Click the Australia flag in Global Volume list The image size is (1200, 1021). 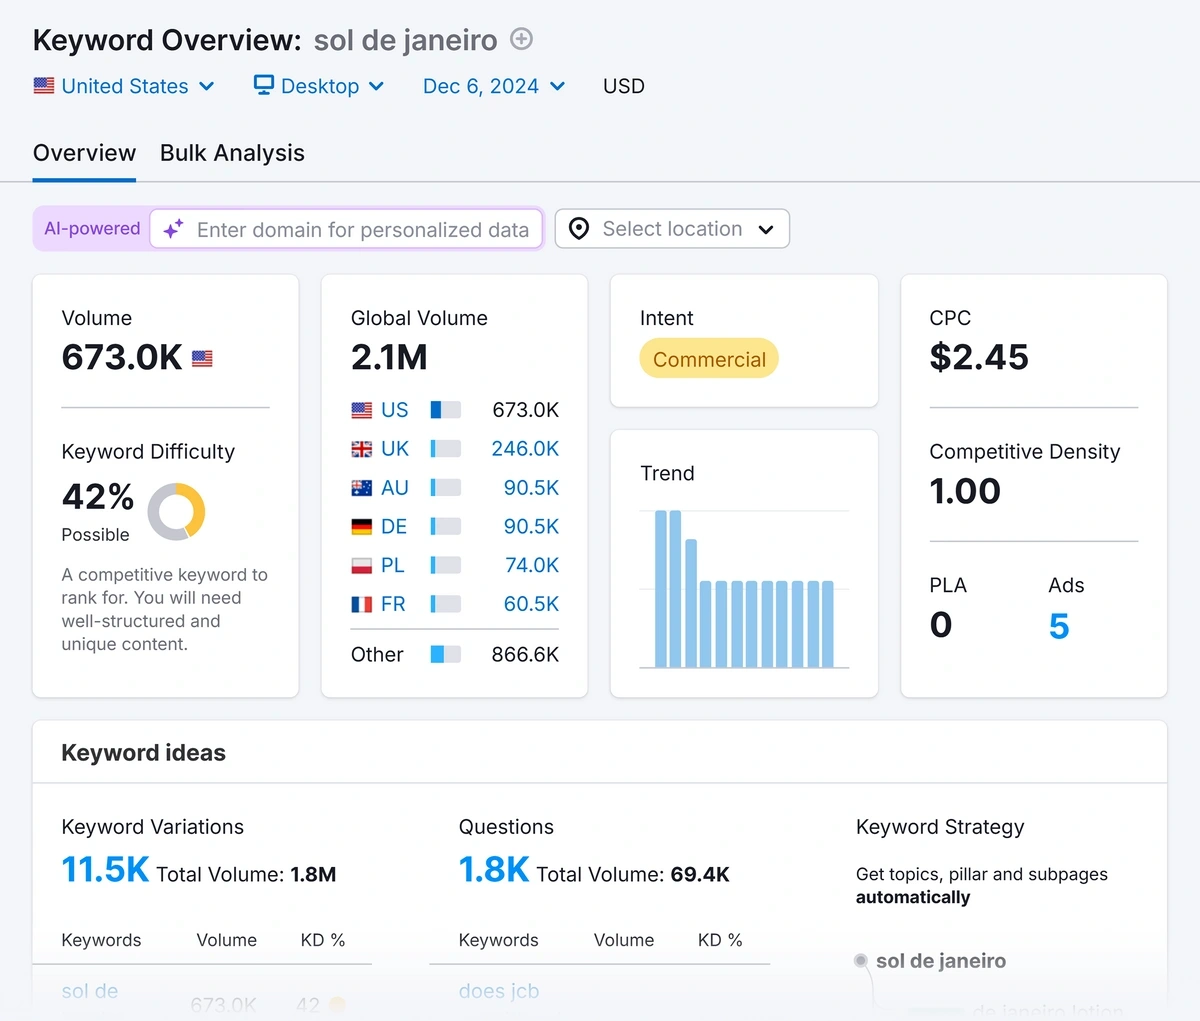362,488
